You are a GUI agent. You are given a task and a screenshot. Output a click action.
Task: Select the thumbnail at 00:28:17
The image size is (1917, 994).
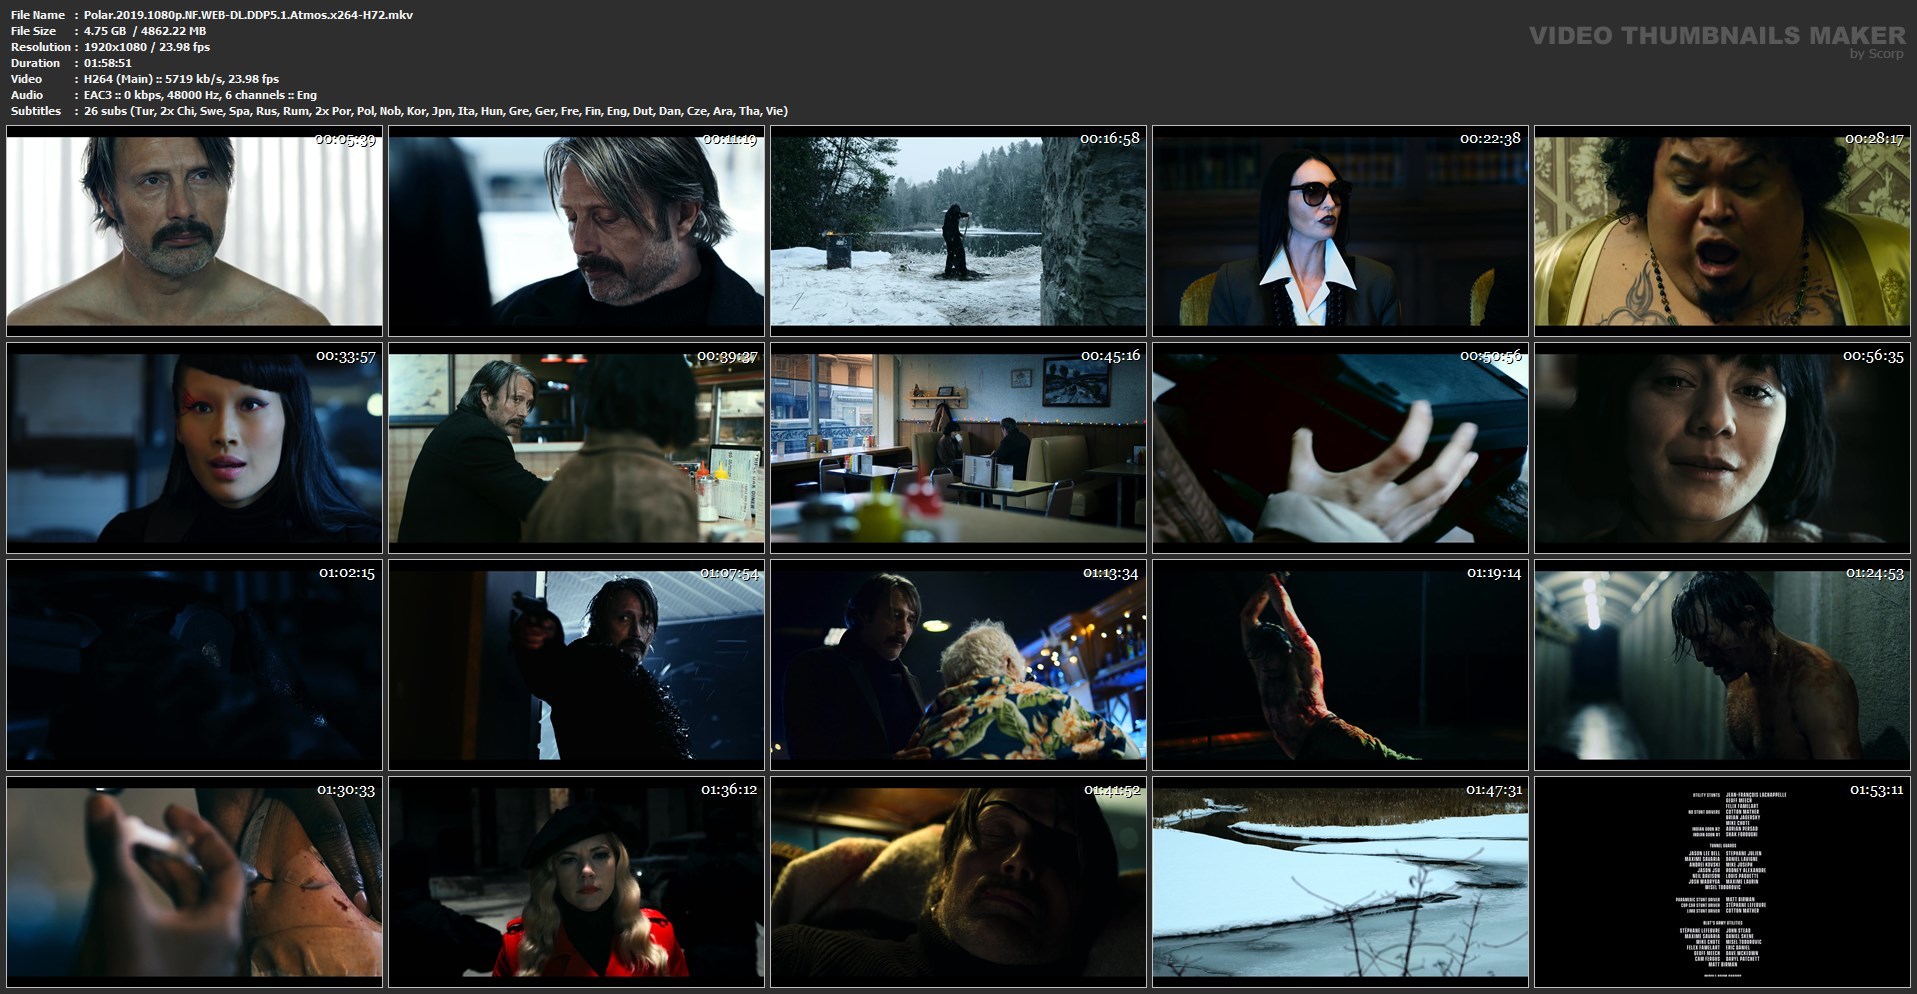point(1722,231)
